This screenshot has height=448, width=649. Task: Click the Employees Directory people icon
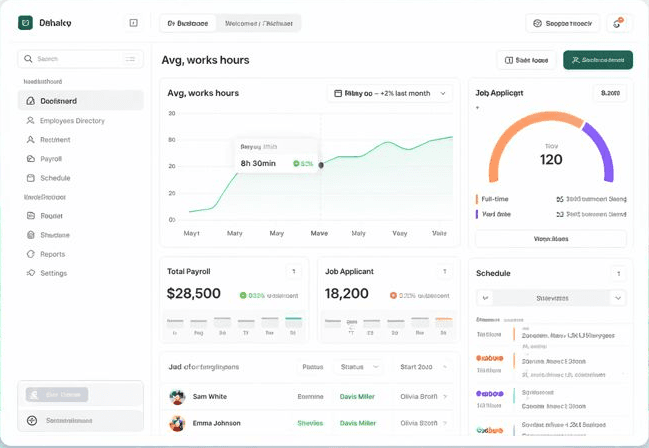pos(30,121)
